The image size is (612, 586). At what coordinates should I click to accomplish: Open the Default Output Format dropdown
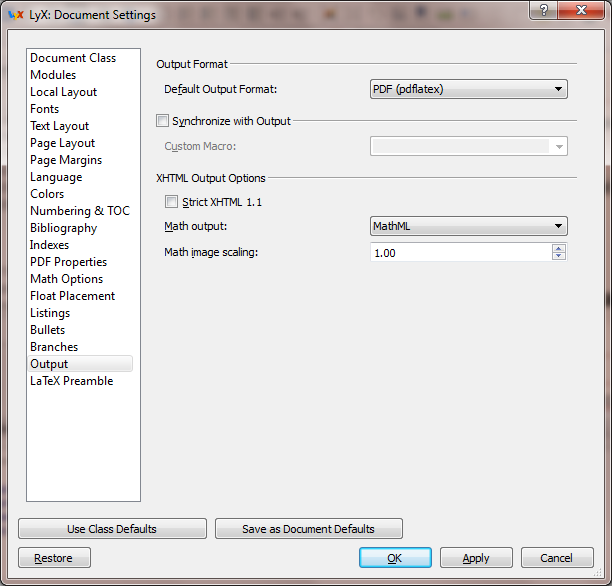pos(469,89)
